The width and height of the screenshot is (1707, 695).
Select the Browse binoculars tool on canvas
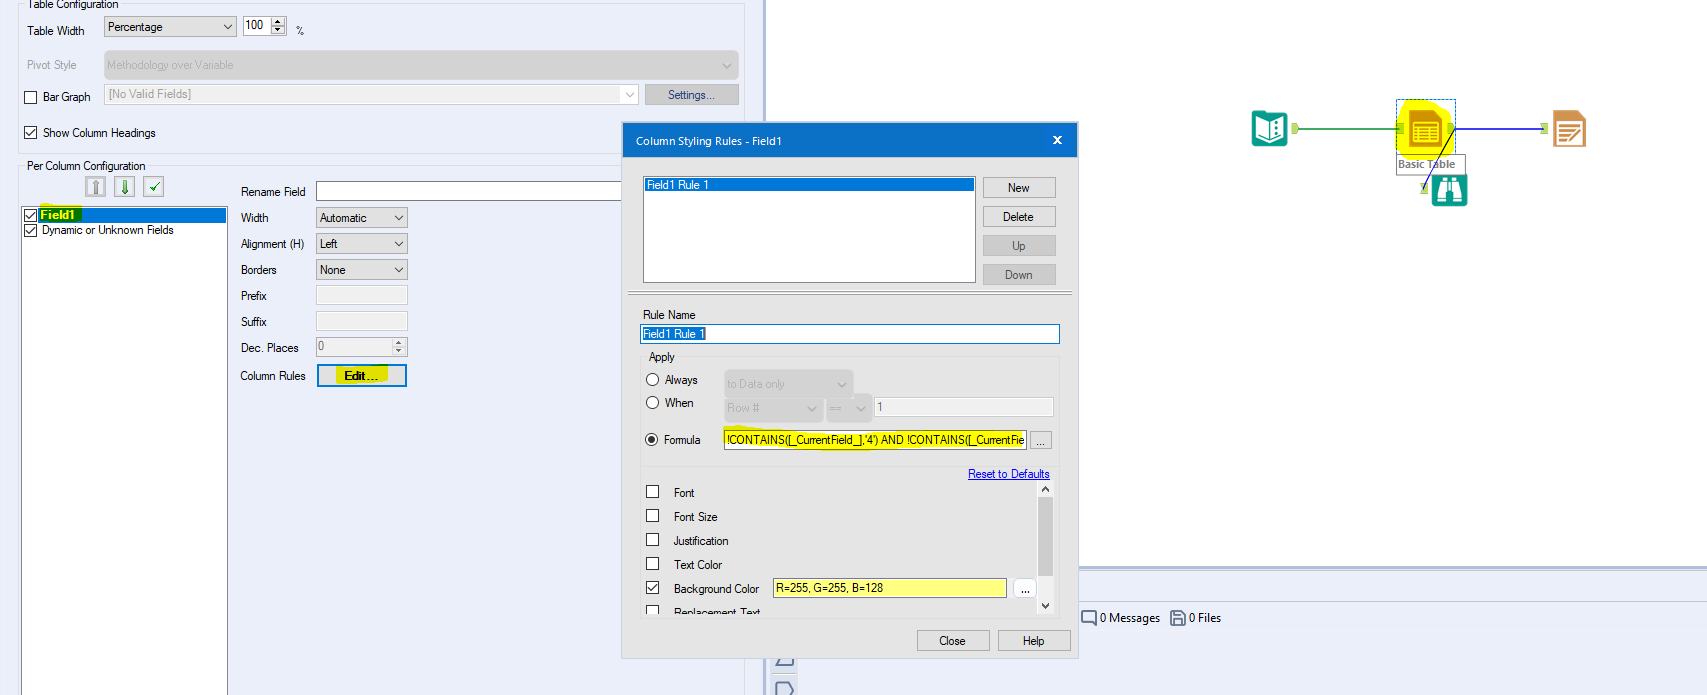click(1449, 190)
